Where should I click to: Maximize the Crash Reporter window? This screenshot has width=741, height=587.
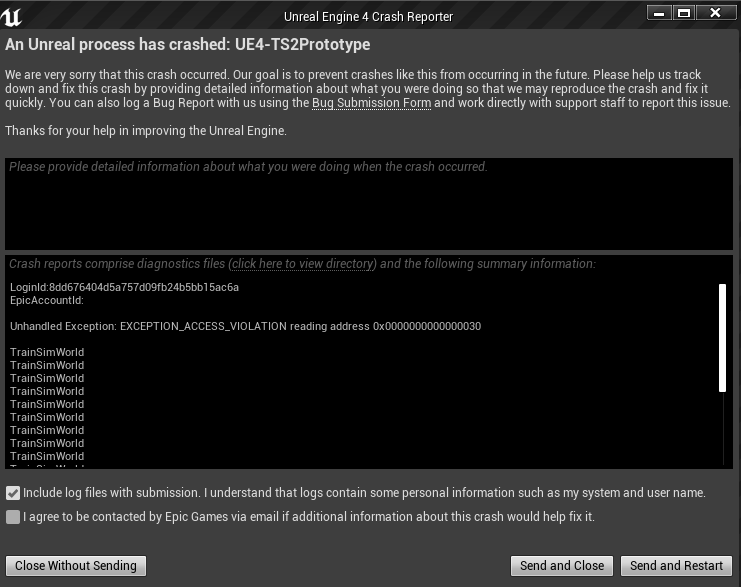click(x=685, y=13)
